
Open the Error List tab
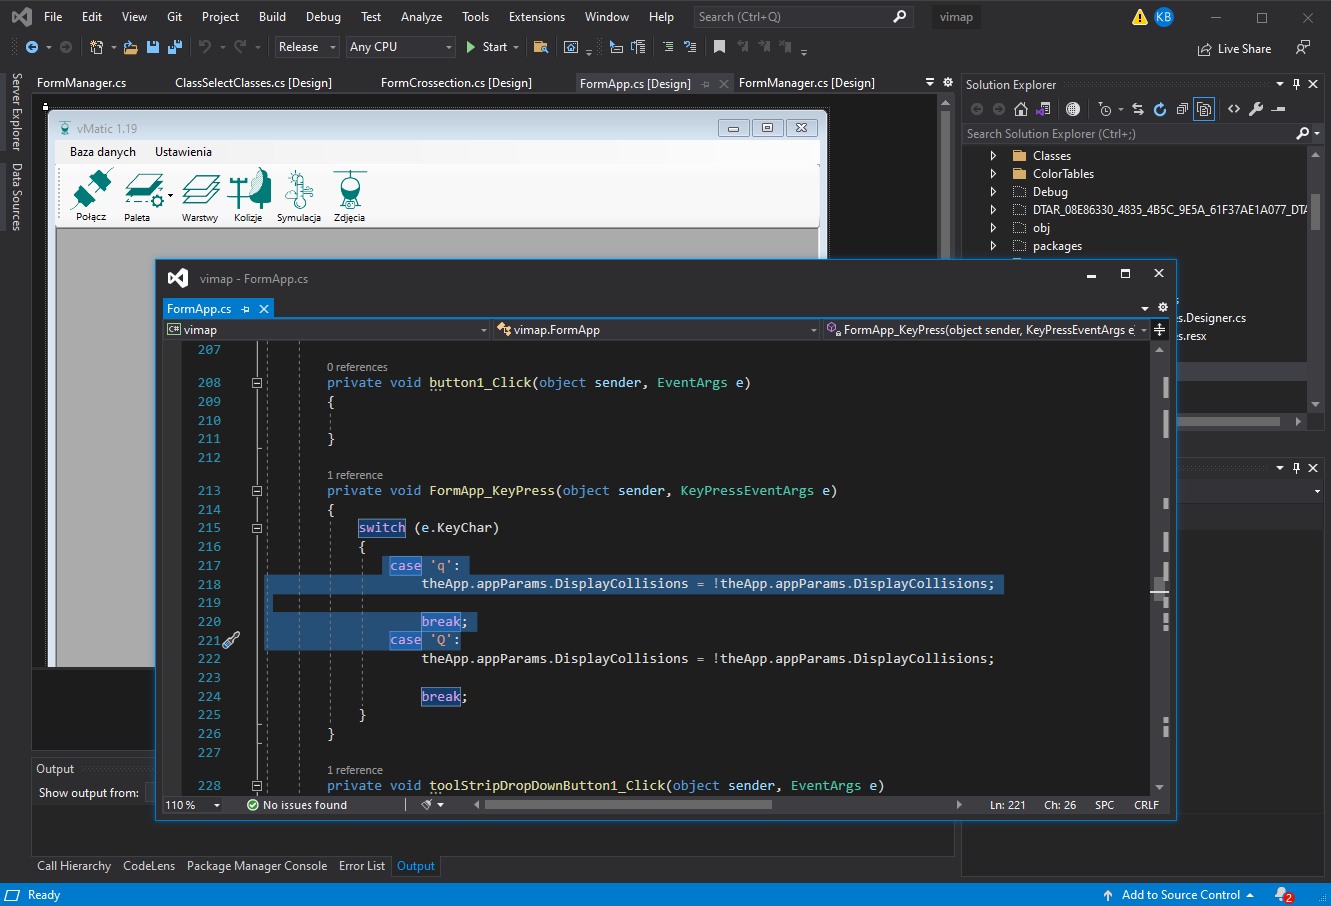click(x=362, y=866)
